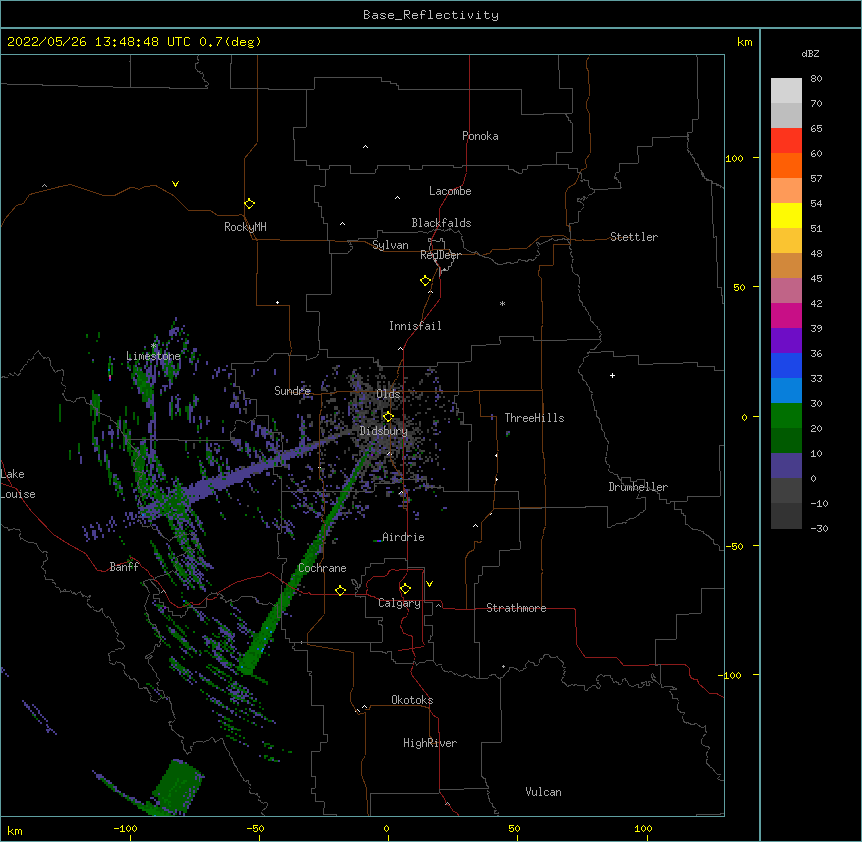
Task: Select the ThreeHills label
Action: [x=534, y=418]
